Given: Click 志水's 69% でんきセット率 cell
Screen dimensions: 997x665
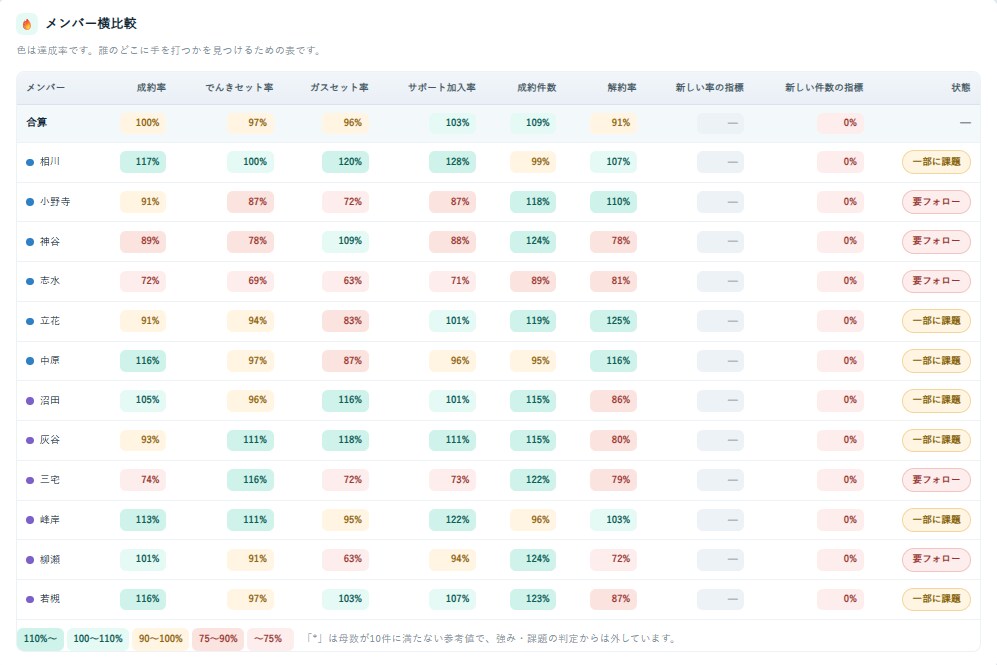Looking at the screenshot, I should click(251, 281).
